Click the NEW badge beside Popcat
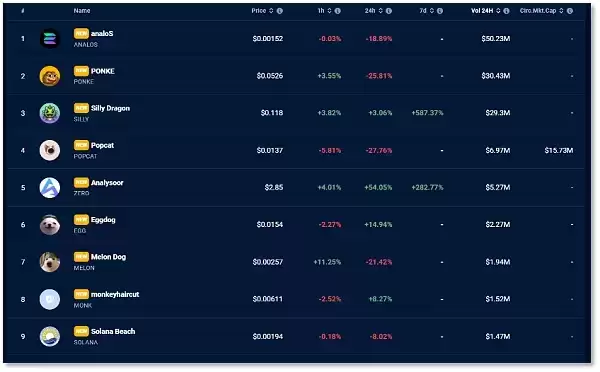This screenshot has height=372, width=600. [x=81, y=145]
